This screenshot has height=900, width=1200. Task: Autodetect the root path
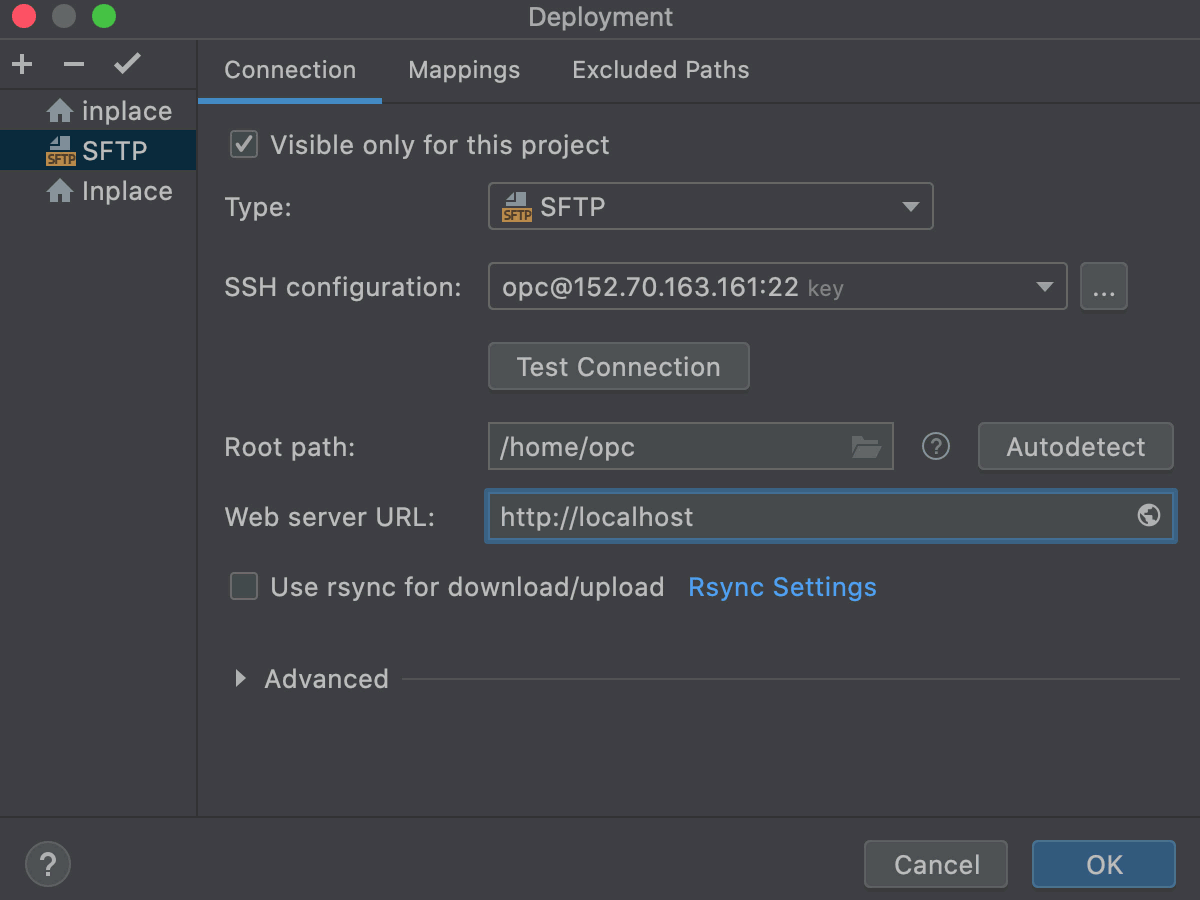point(1075,446)
